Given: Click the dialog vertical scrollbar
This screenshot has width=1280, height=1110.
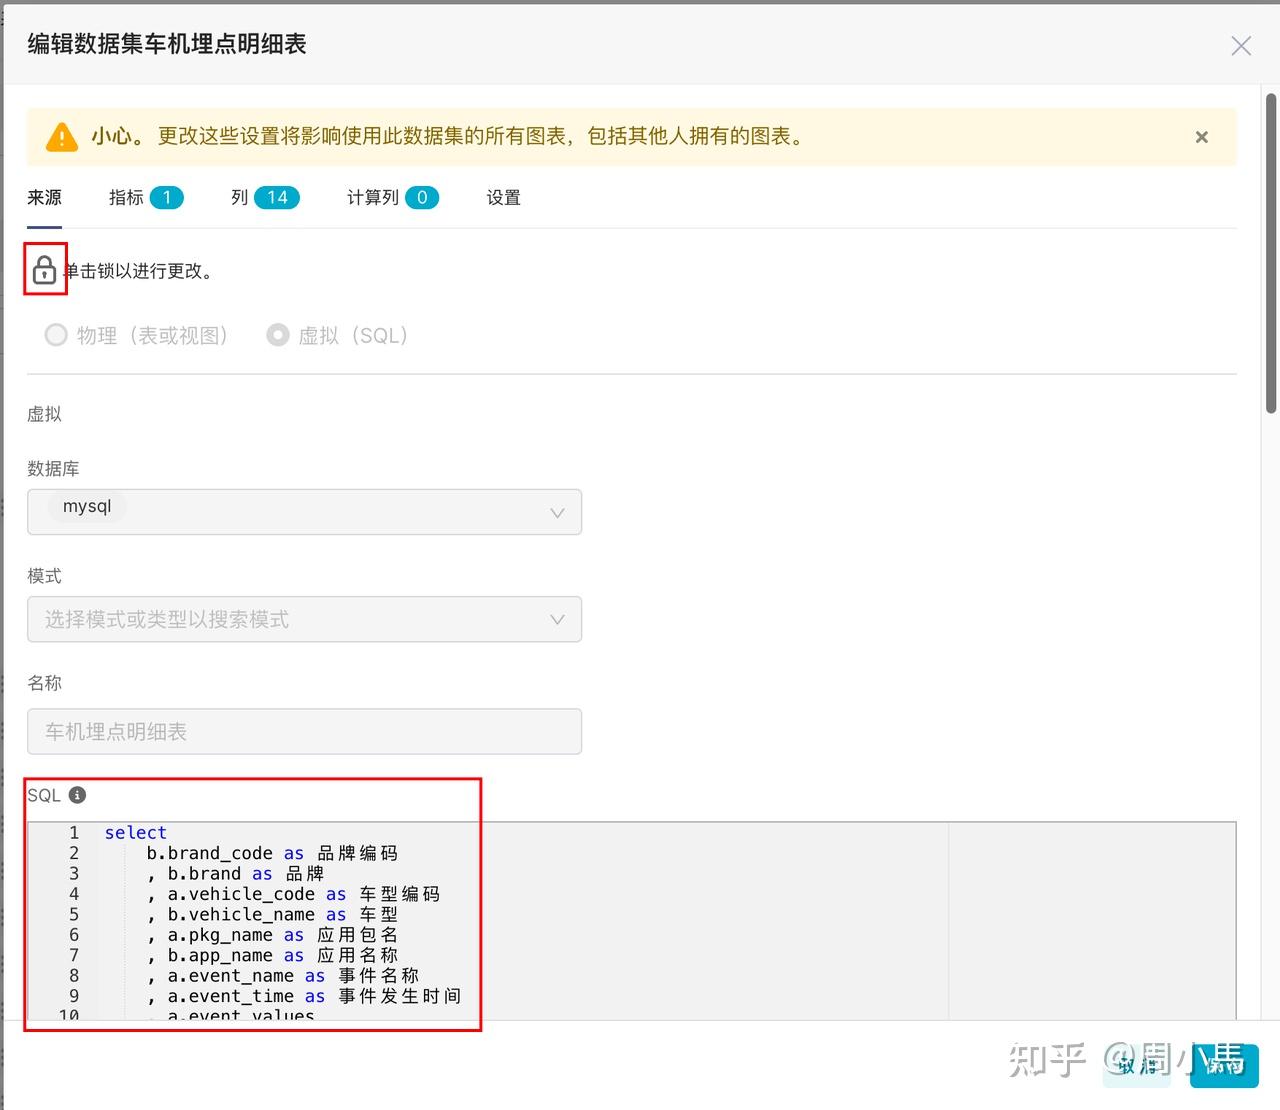Looking at the screenshot, I should click(1271, 253).
